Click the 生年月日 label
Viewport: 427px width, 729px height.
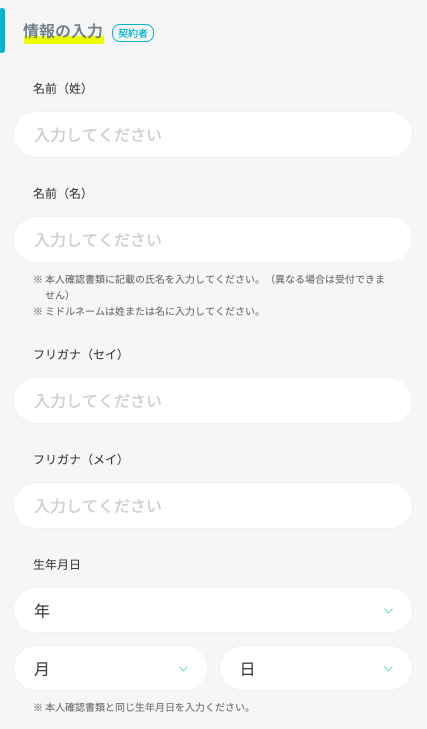[x=57, y=564]
